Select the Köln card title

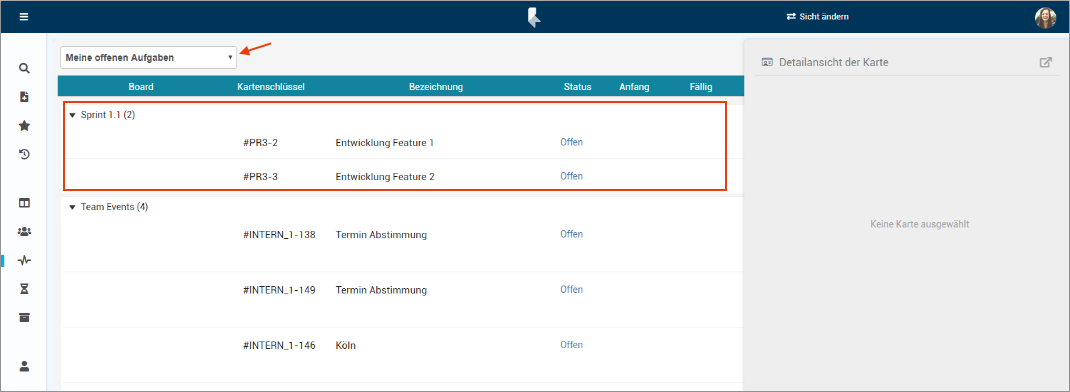click(x=345, y=346)
